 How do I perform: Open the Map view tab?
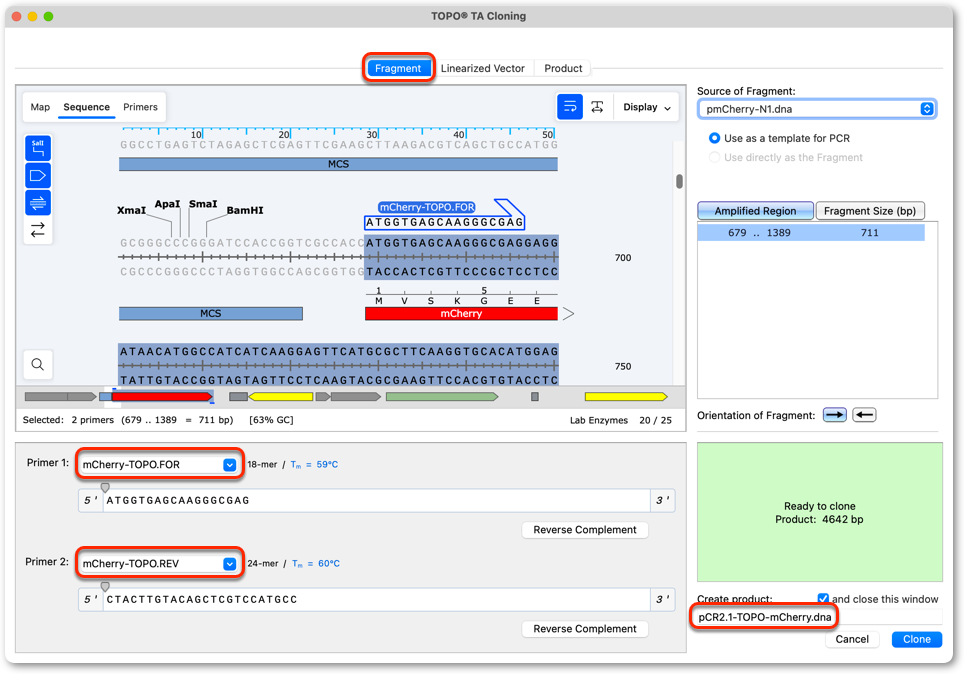pos(40,107)
